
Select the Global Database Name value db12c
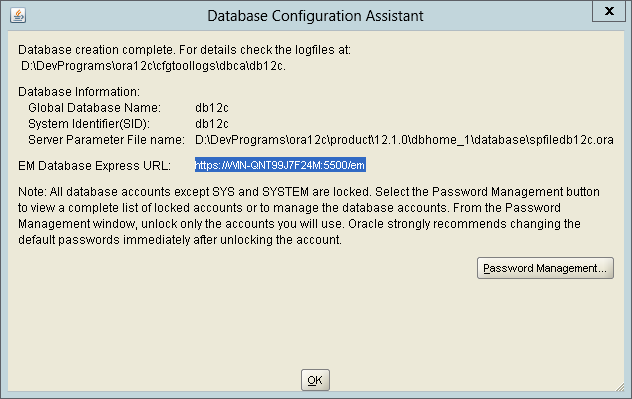pyautogui.click(x=212, y=108)
